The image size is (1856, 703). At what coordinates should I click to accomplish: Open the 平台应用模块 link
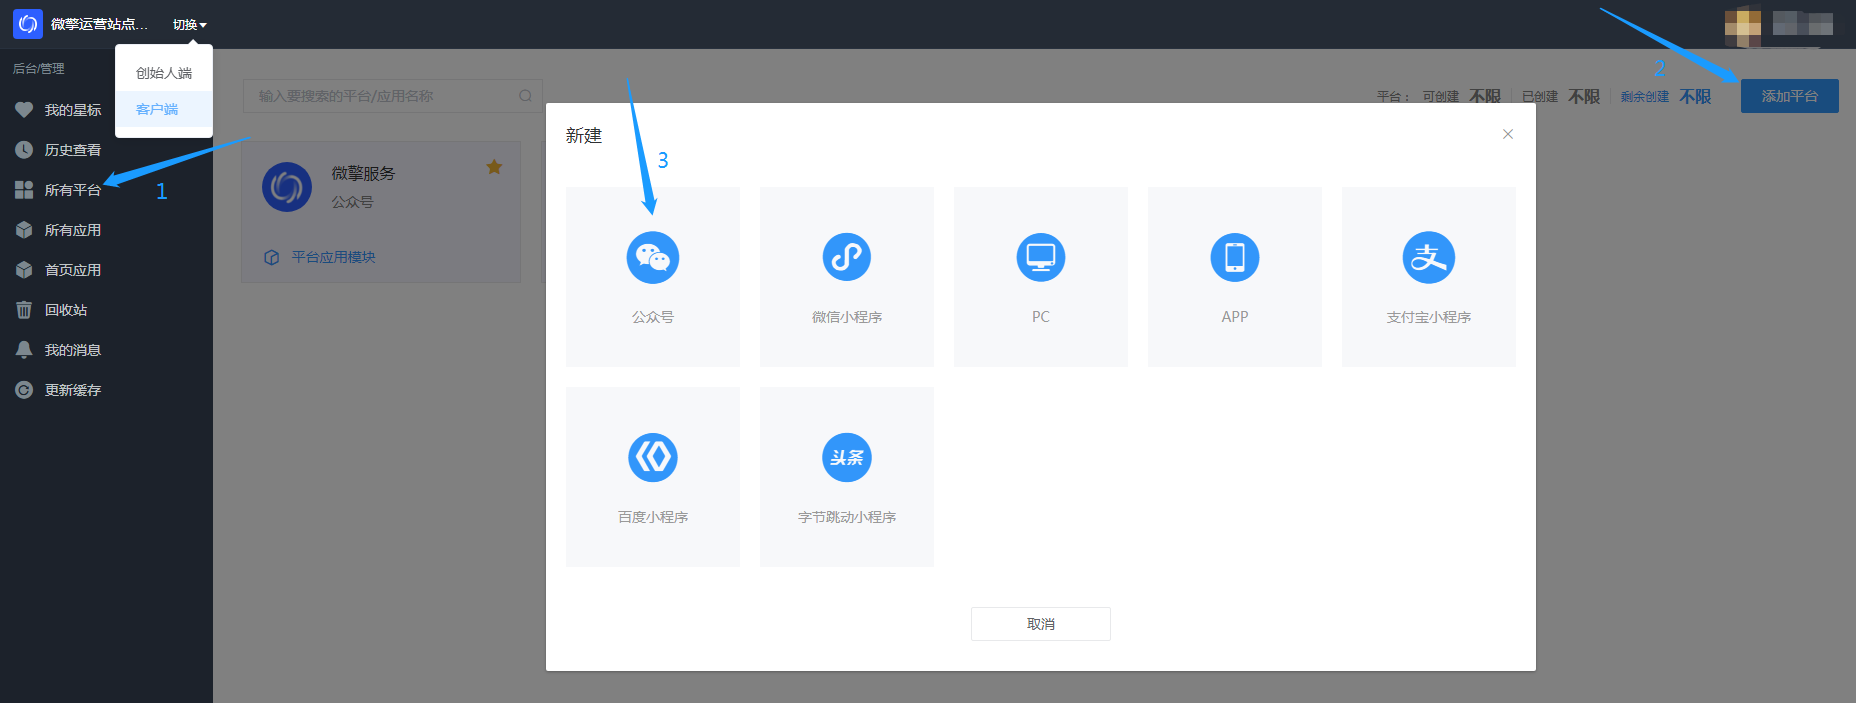point(333,257)
